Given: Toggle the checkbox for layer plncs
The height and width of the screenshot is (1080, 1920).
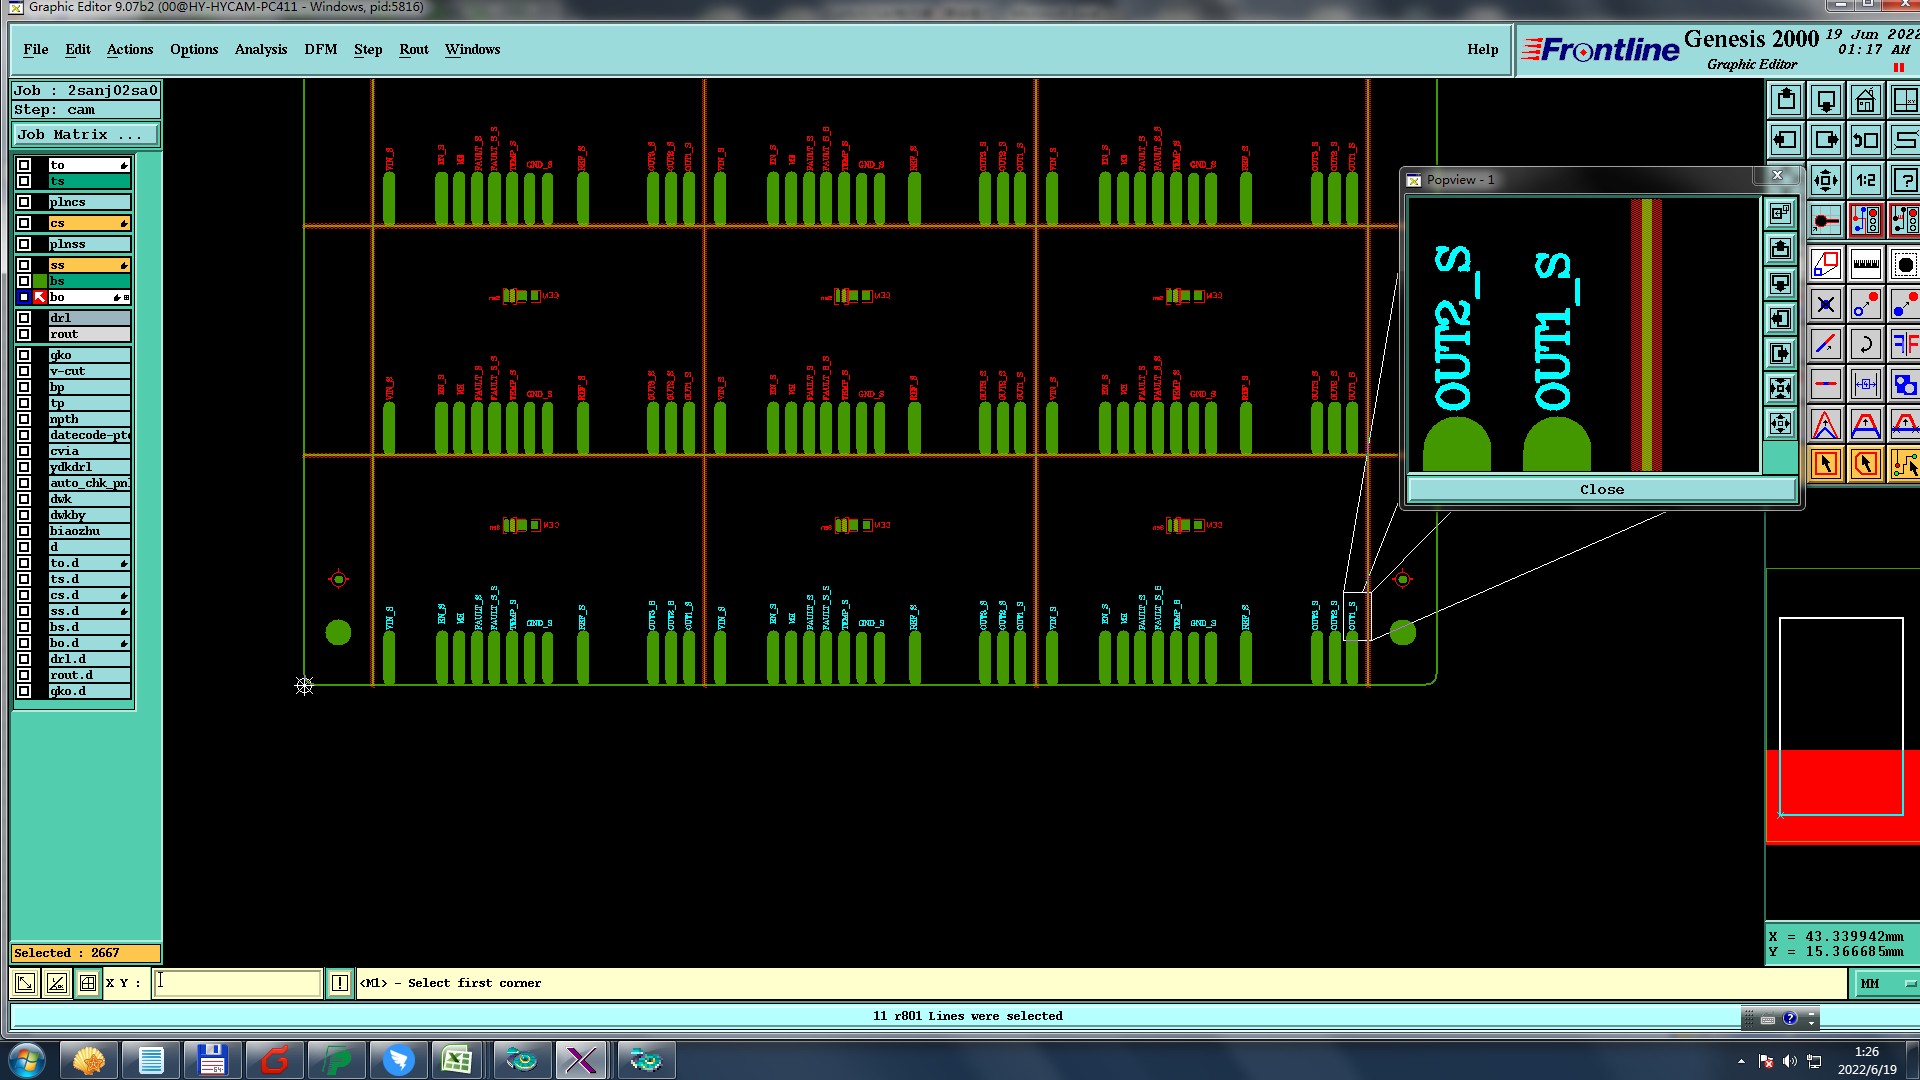Looking at the screenshot, I should pyautogui.click(x=24, y=202).
